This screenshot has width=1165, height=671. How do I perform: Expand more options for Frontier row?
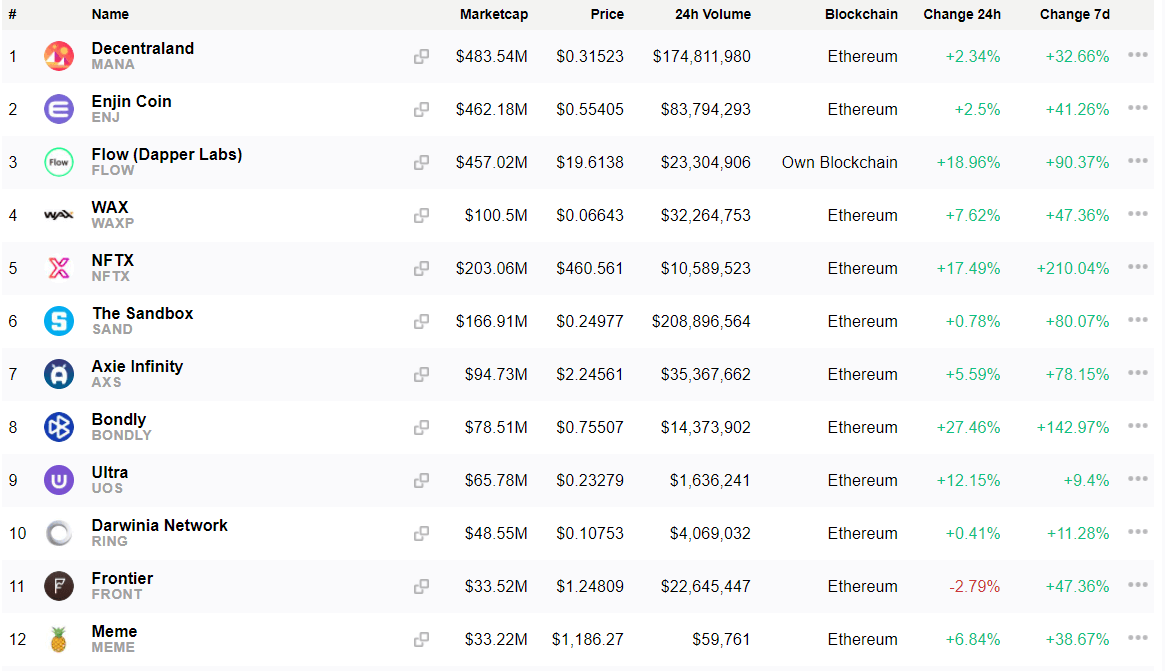pos(1137,586)
